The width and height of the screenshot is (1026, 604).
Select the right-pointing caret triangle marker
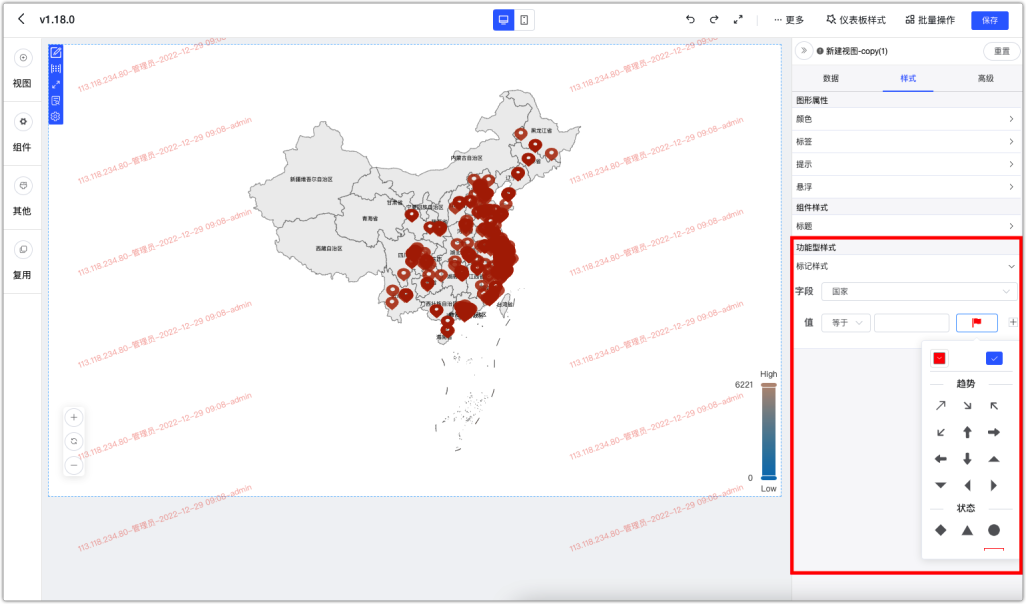pos(993,485)
